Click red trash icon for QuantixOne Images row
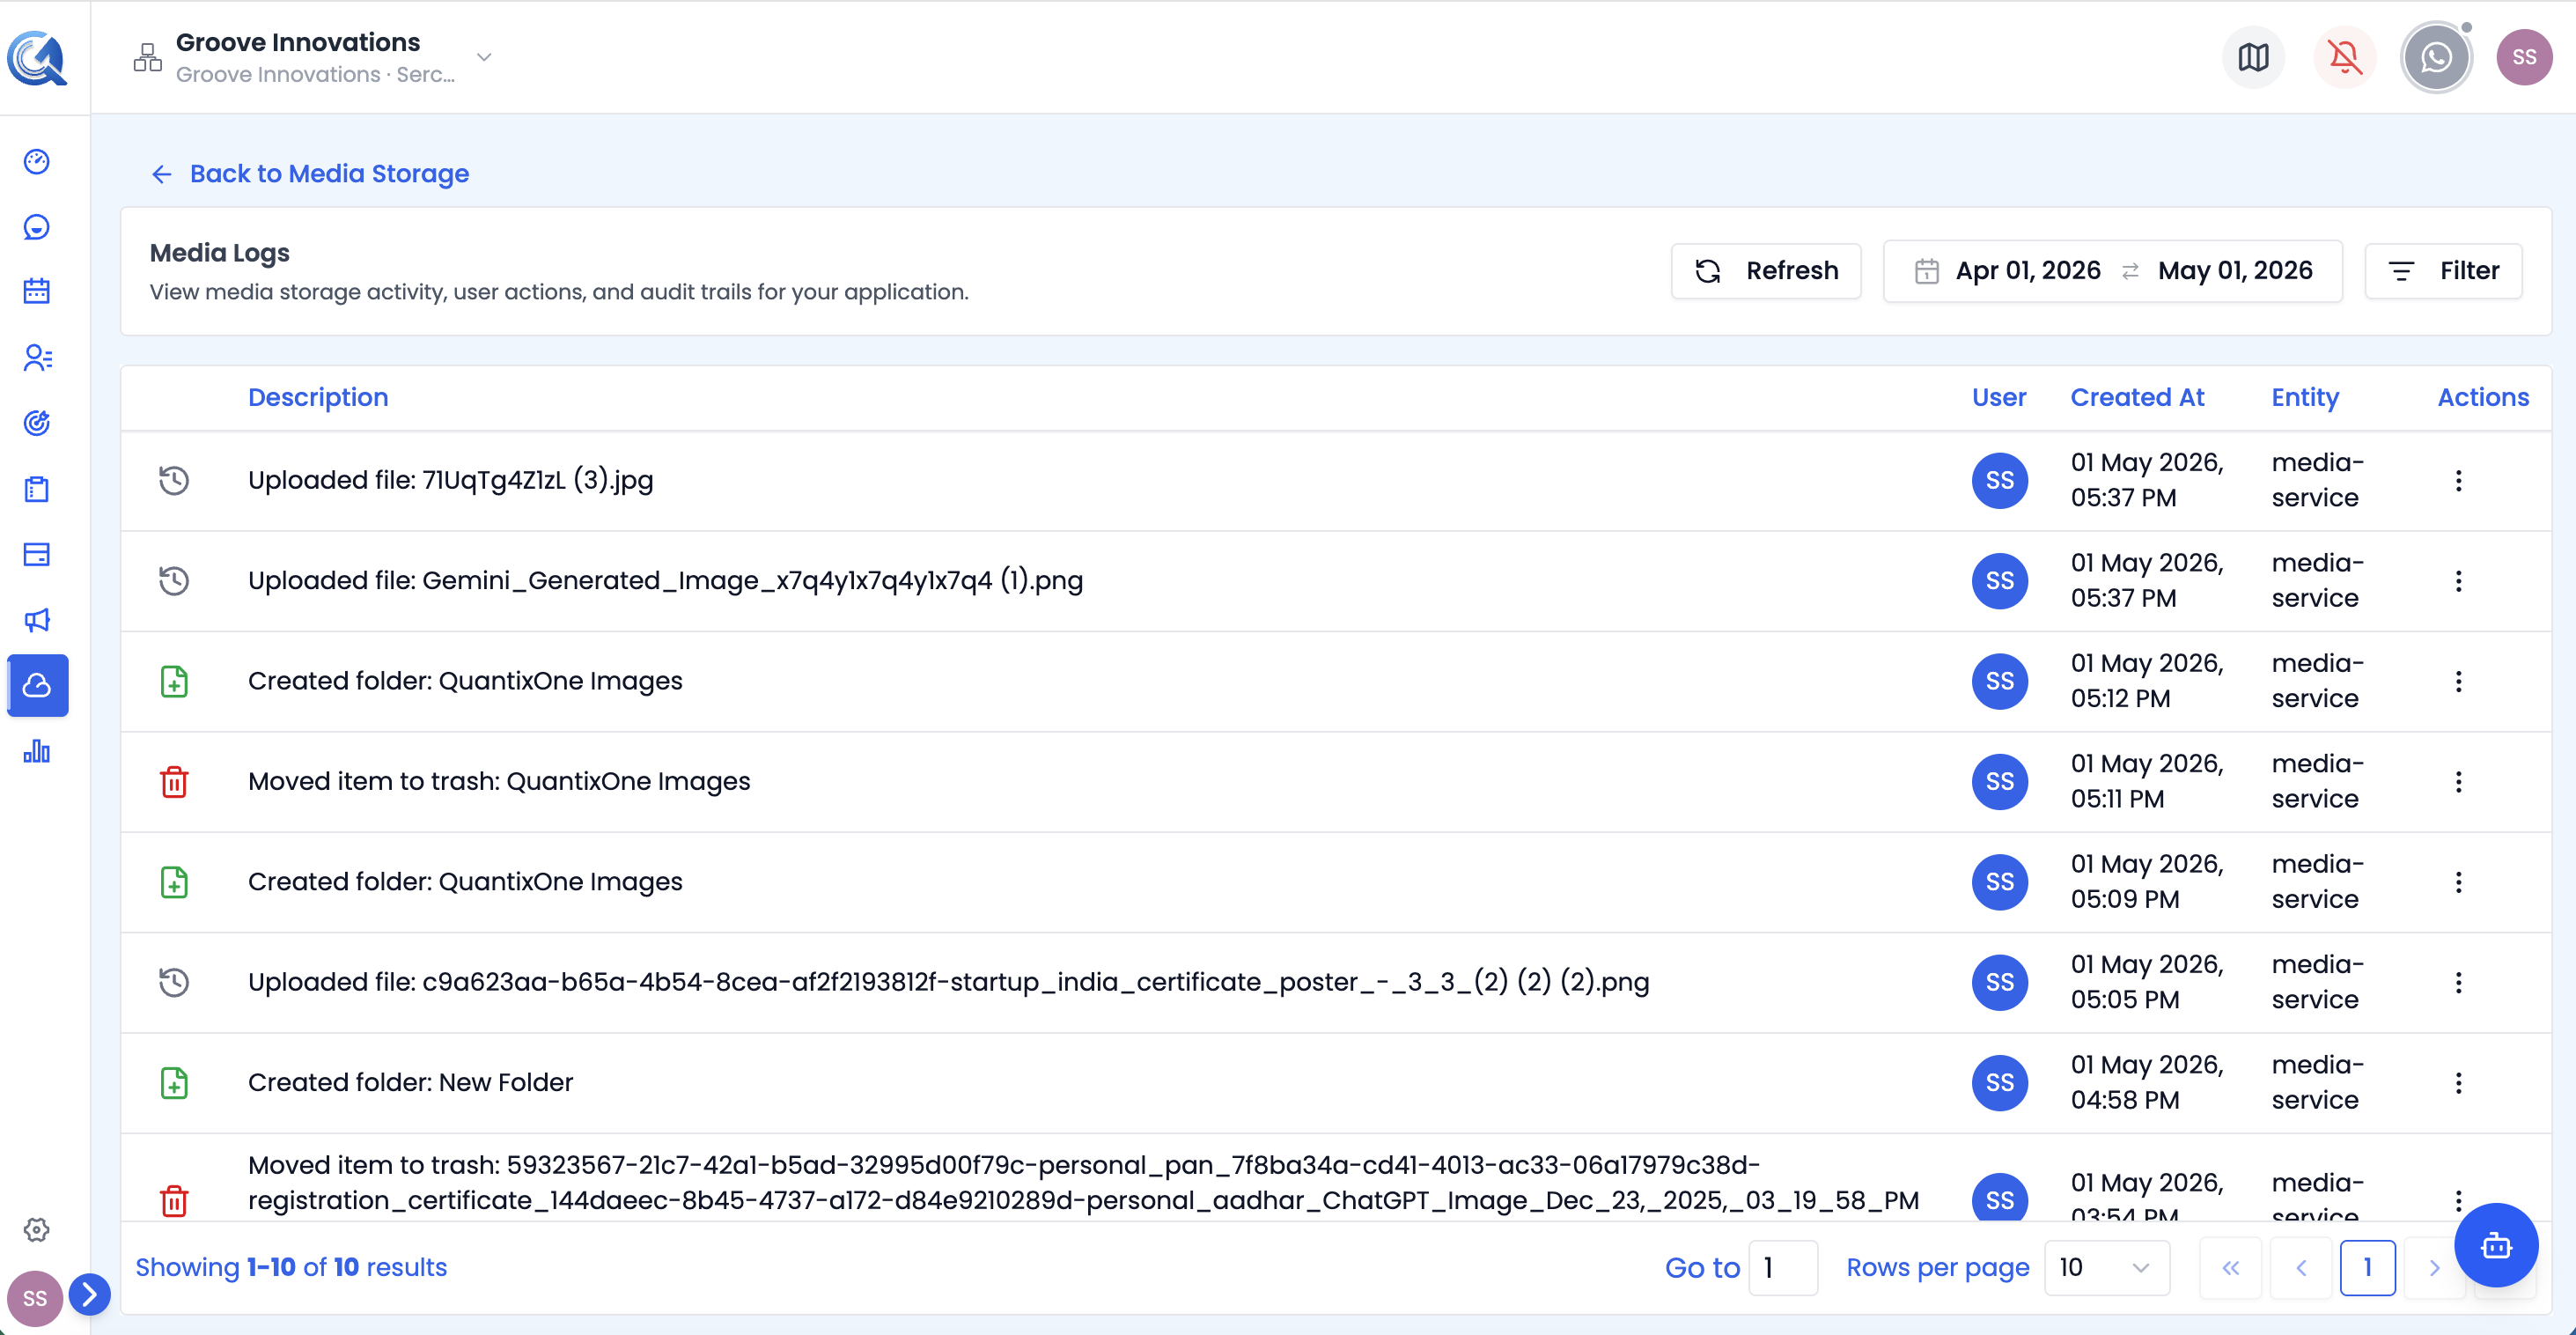2576x1335 pixels. (174, 782)
